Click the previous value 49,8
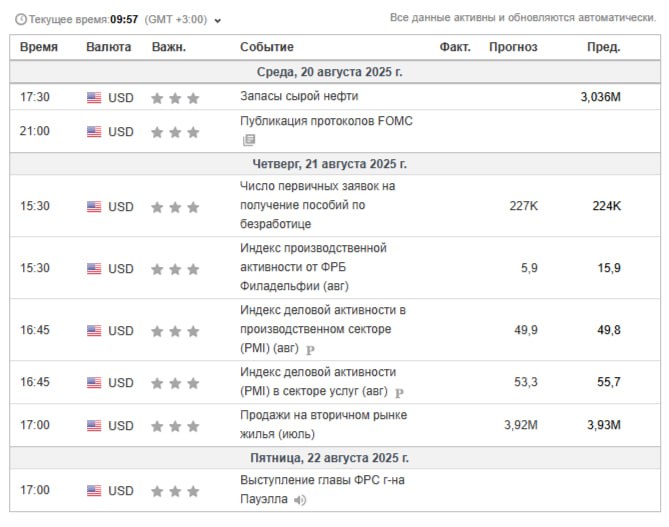 click(x=609, y=330)
